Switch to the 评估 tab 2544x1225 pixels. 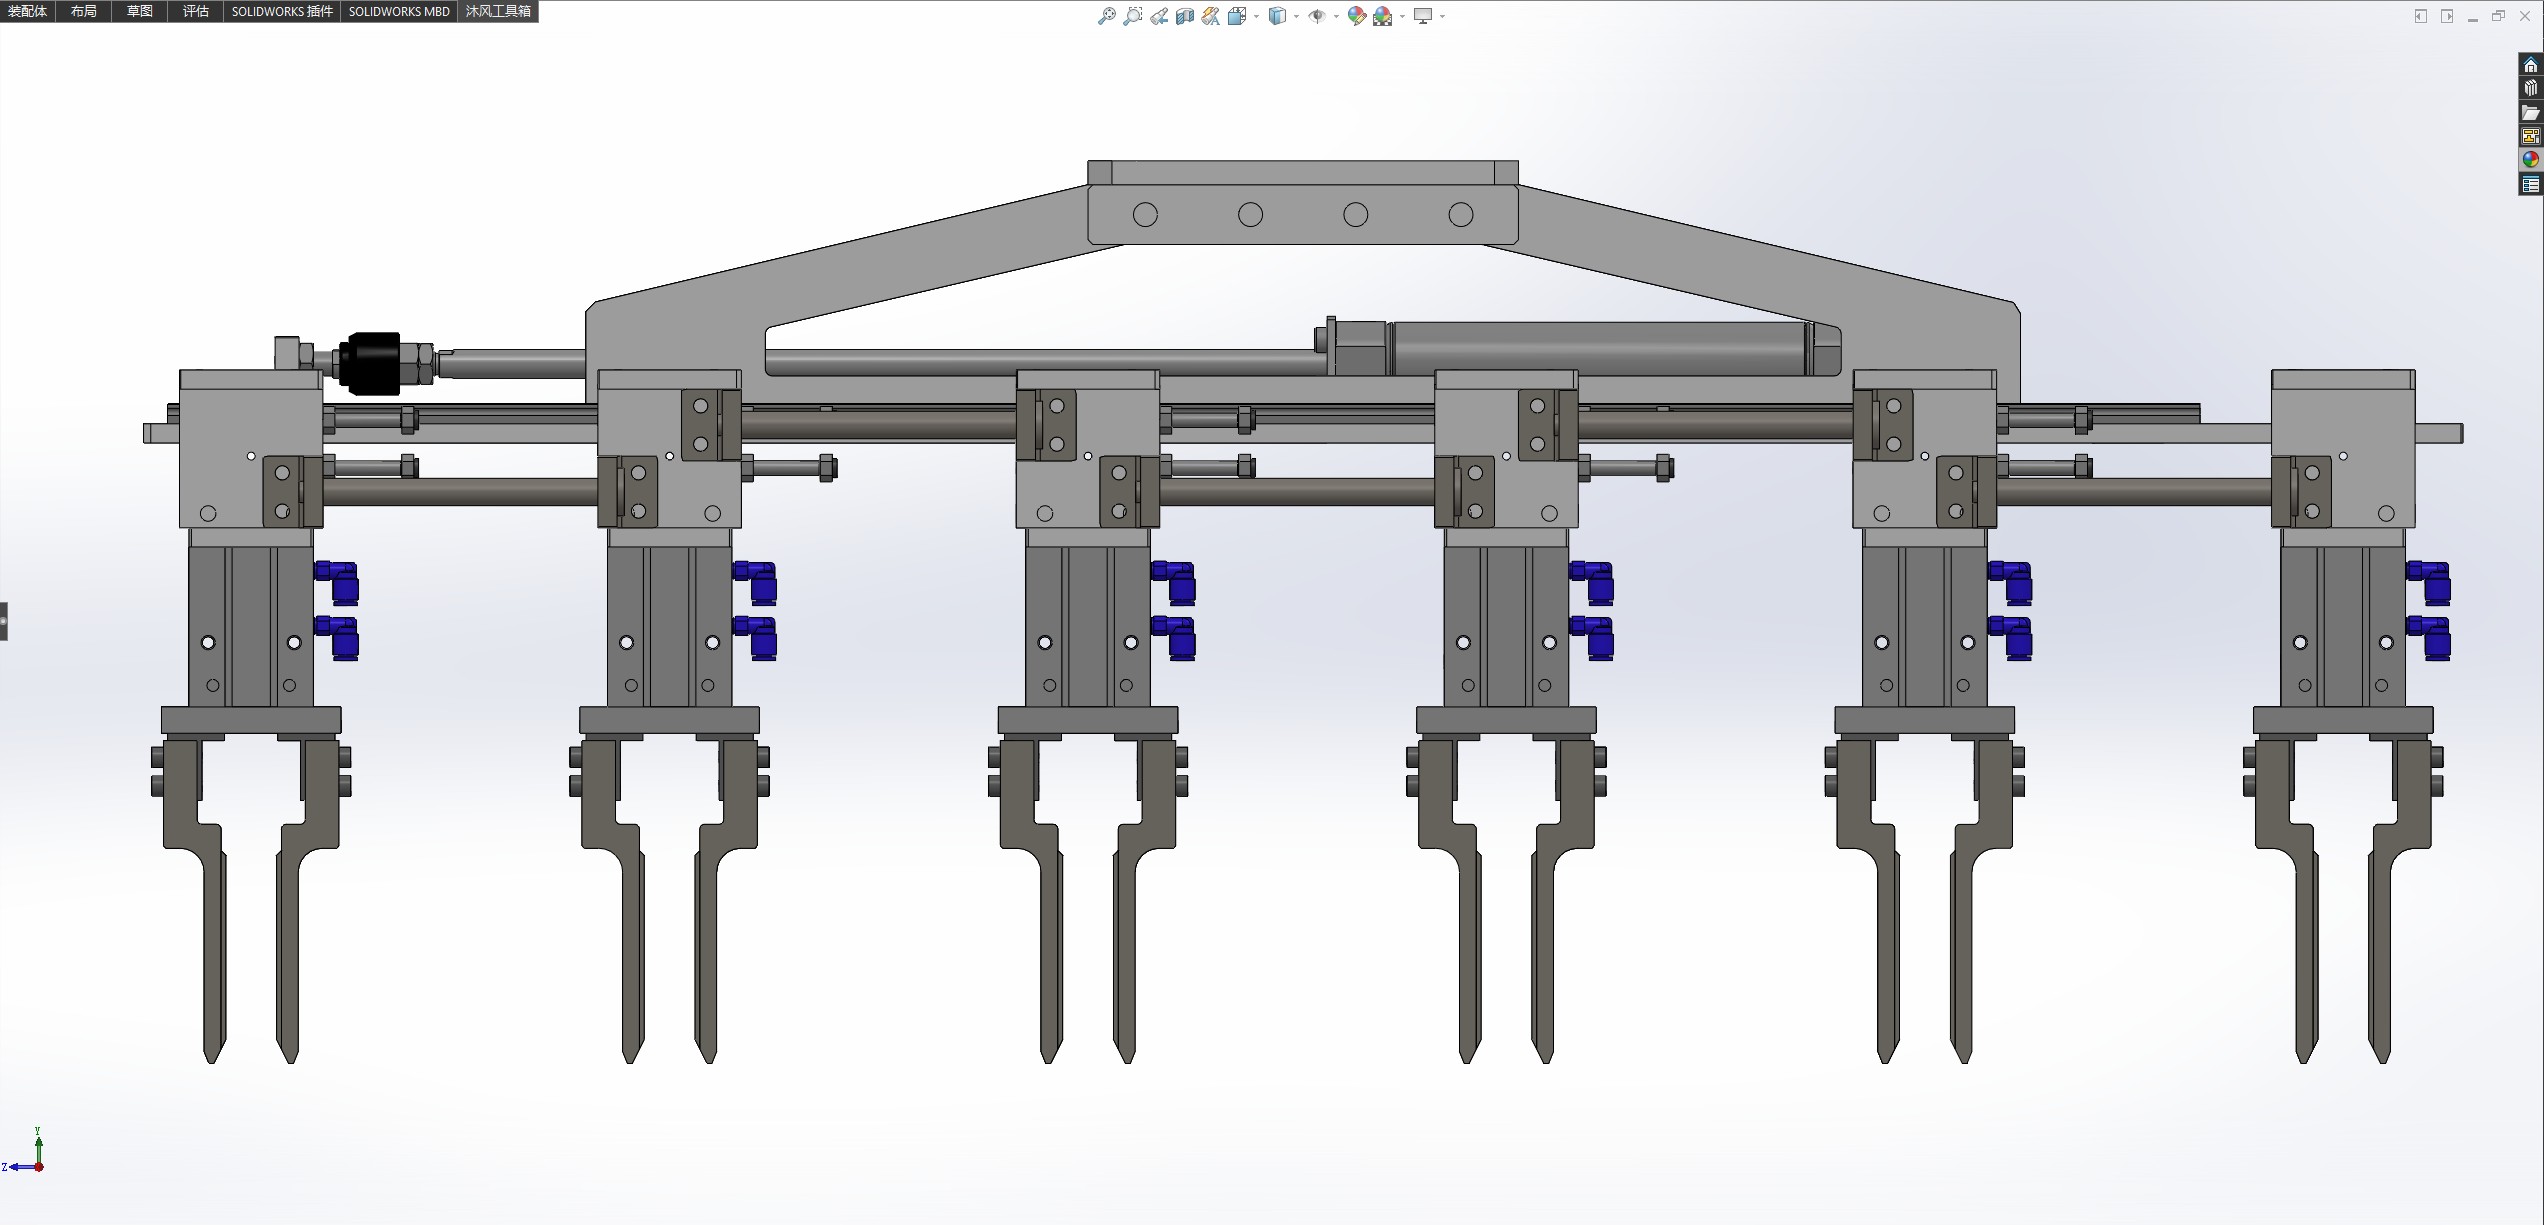tap(196, 11)
